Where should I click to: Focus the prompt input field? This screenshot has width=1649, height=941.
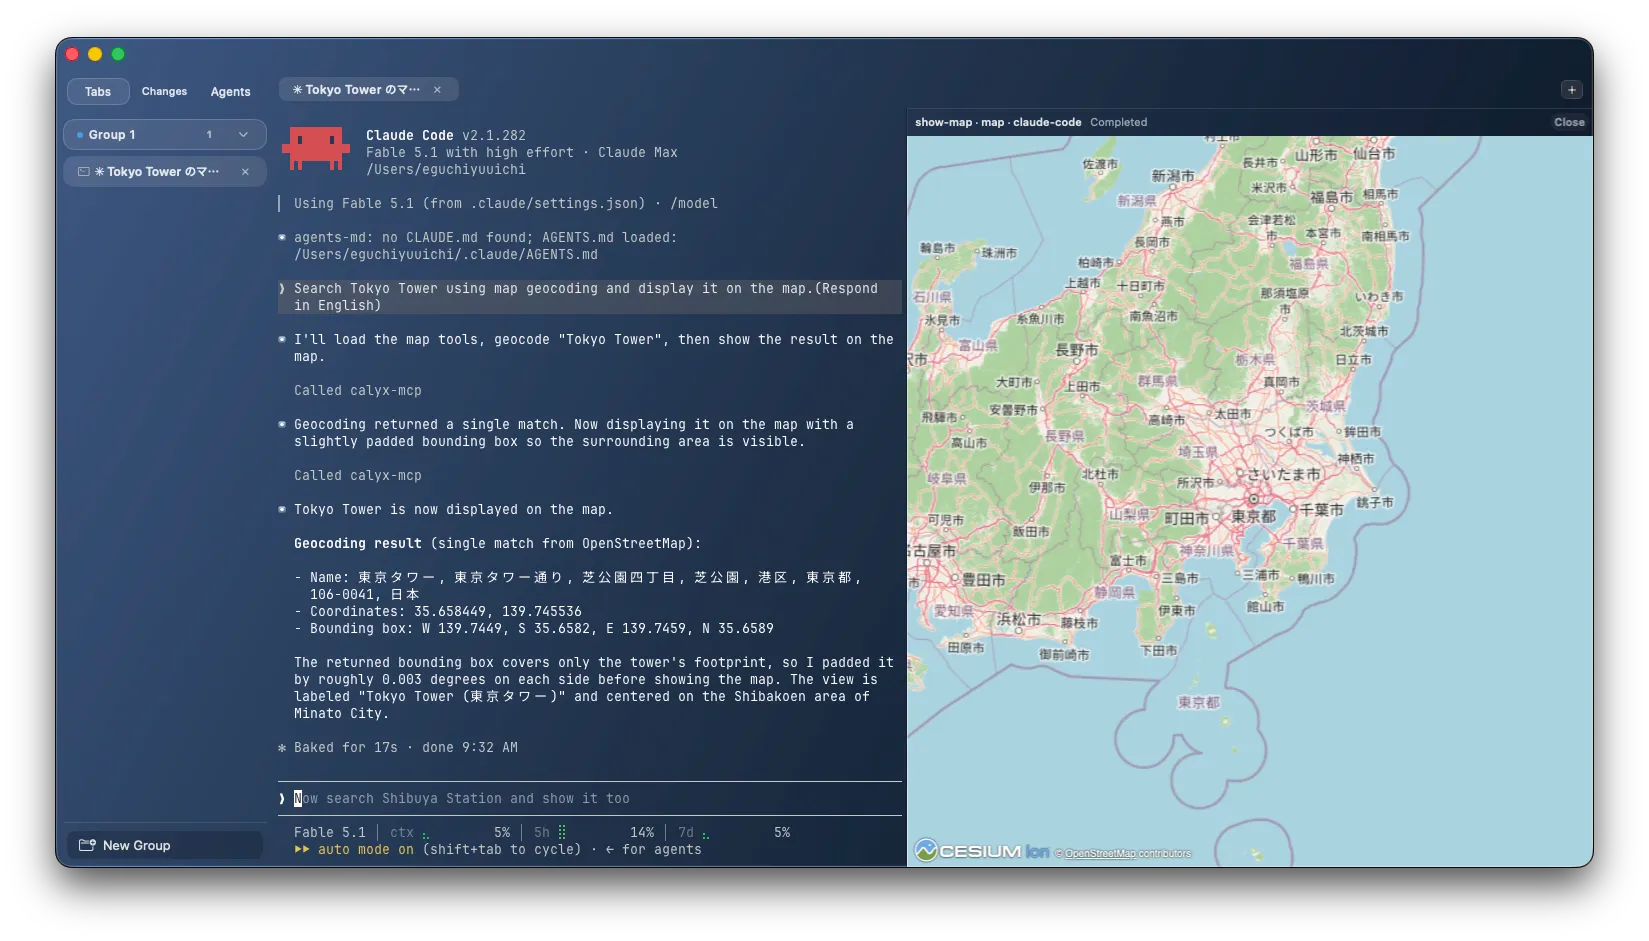590,798
